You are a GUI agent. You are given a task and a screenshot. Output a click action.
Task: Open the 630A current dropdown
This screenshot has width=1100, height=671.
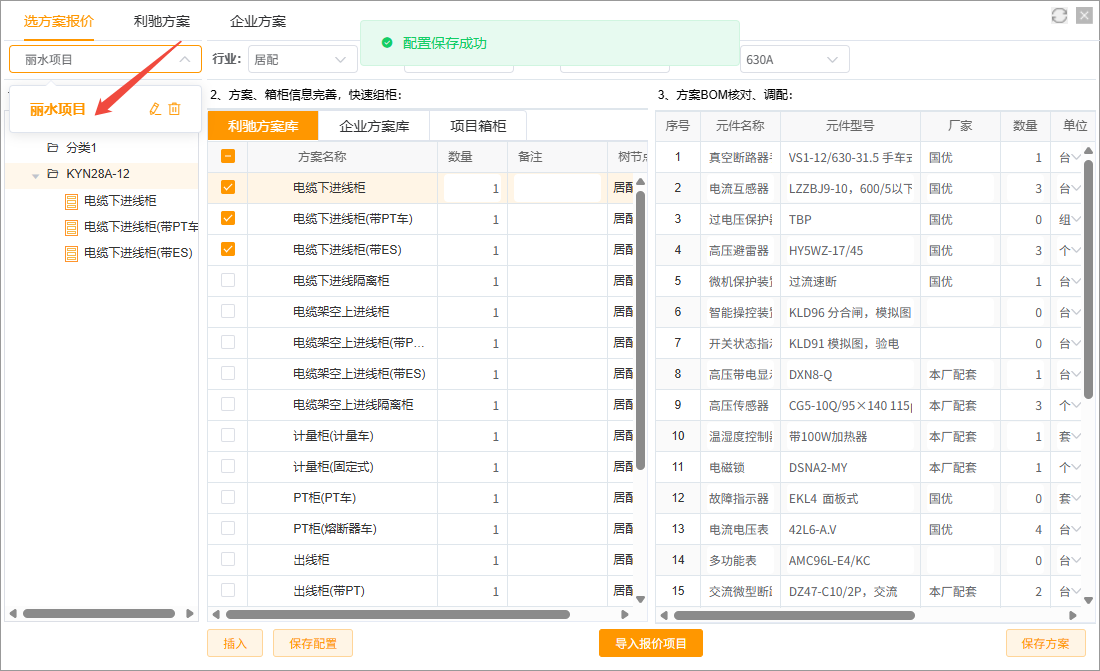(794, 60)
